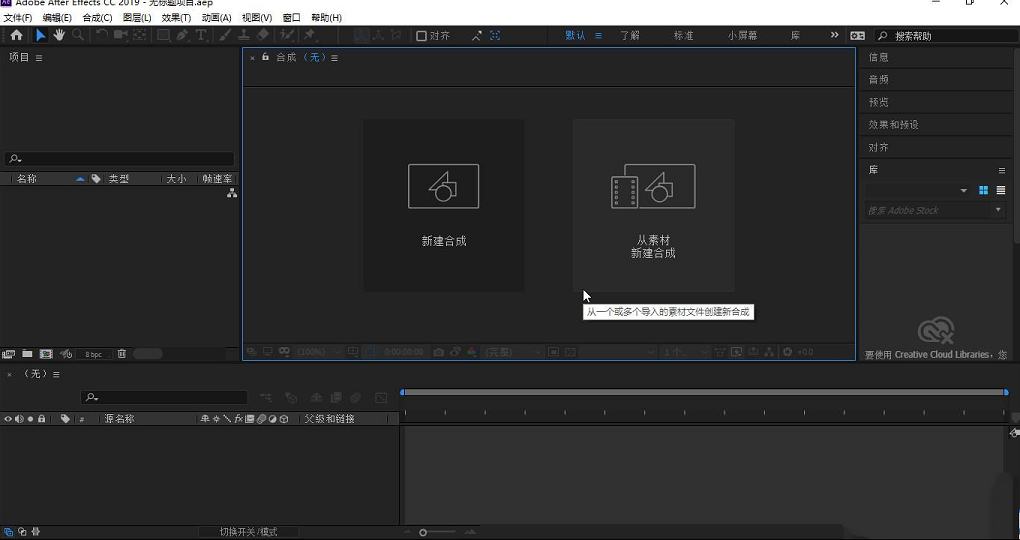Click the timeline zoom slider at the bottom

pyautogui.click(x=424, y=532)
